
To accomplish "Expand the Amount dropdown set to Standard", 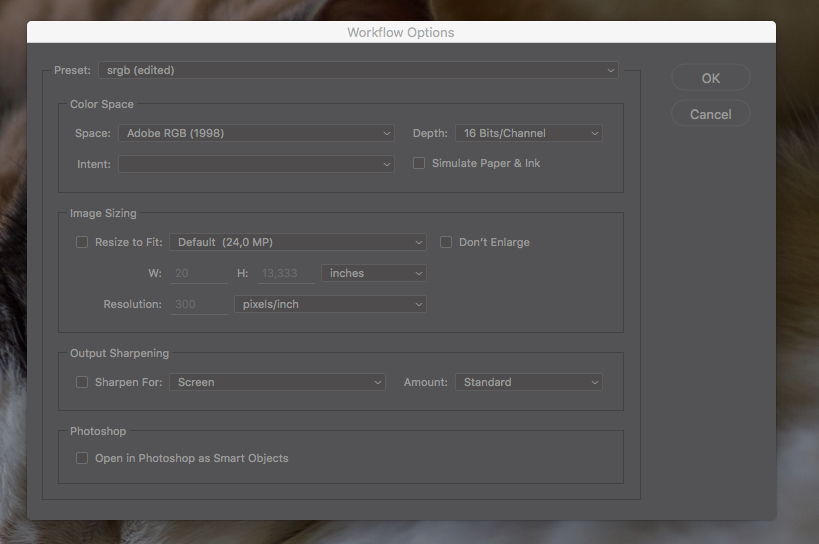I will pos(528,382).
